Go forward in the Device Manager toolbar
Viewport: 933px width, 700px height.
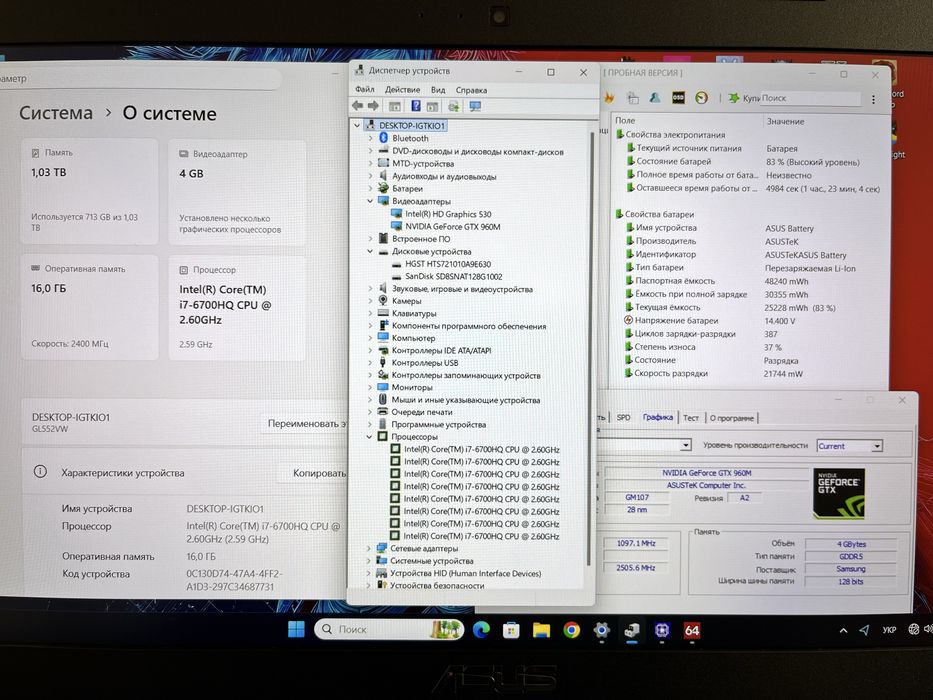pos(373,106)
